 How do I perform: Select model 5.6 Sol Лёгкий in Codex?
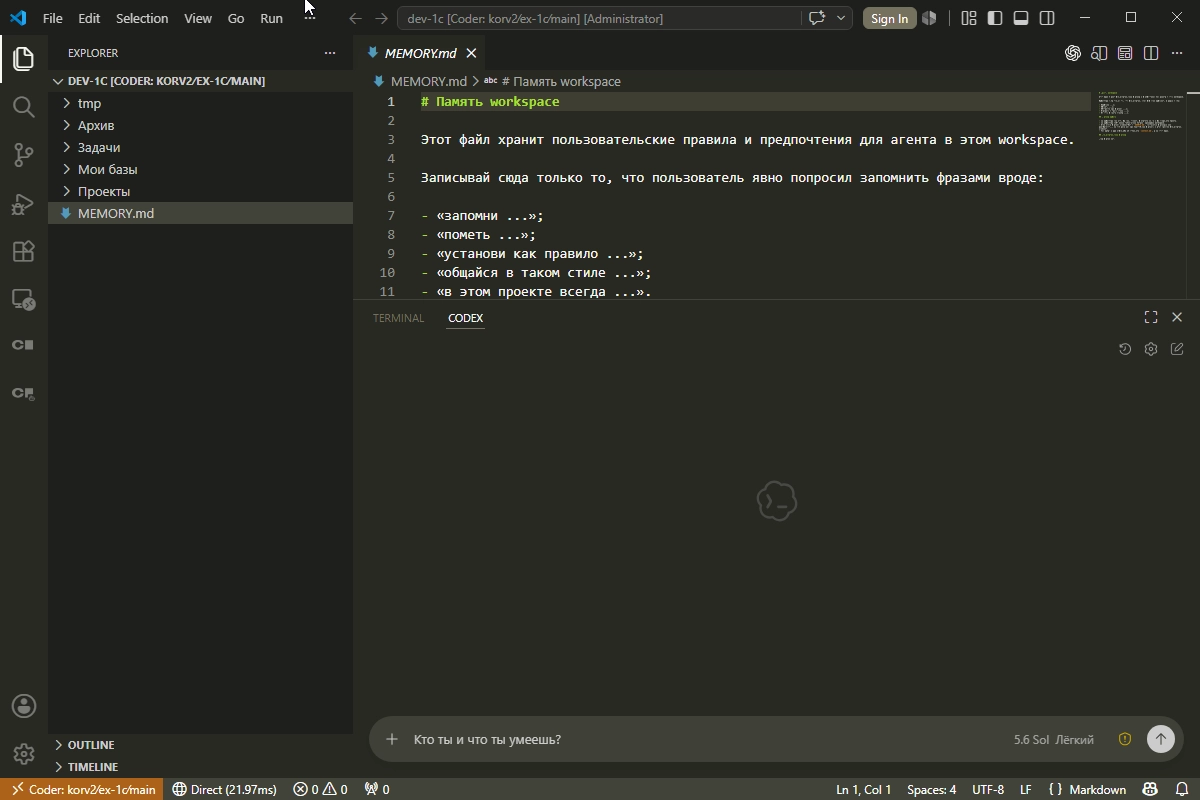(1053, 739)
